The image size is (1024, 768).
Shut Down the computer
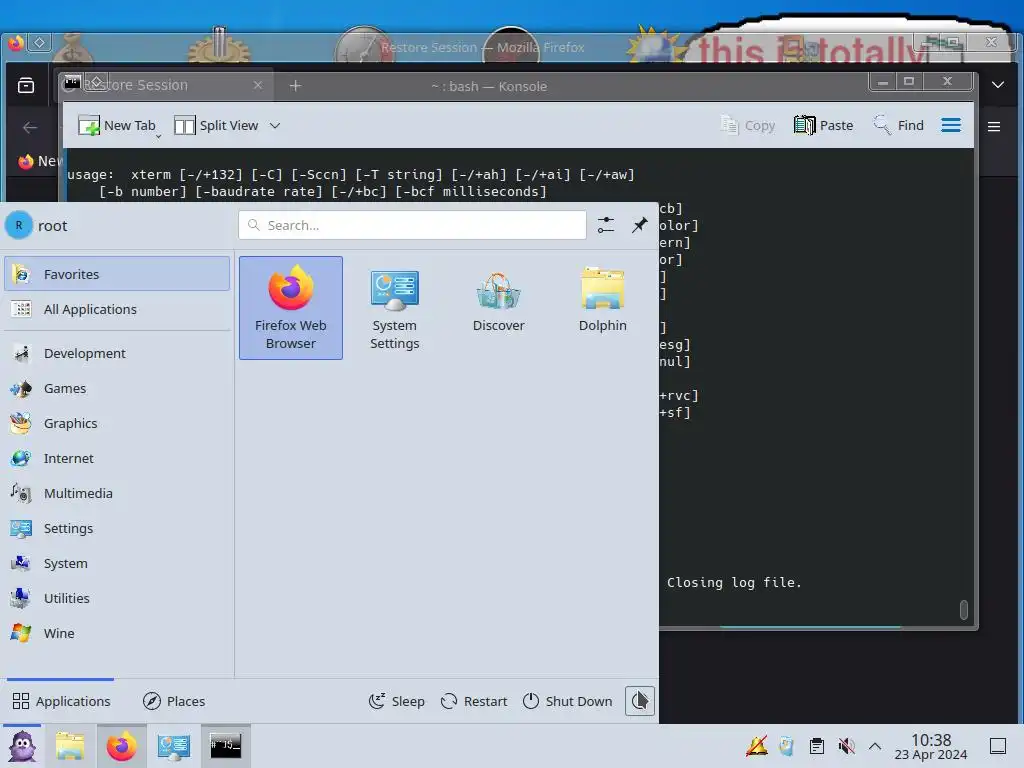tap(568, 701)
